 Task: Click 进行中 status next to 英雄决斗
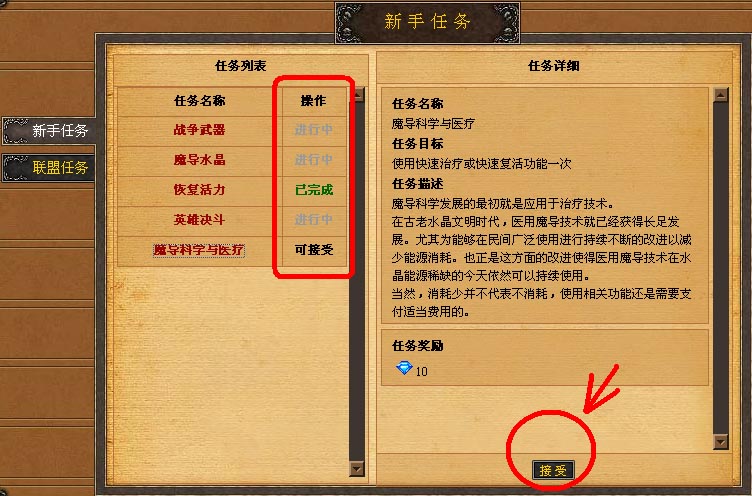pos(314,220)
